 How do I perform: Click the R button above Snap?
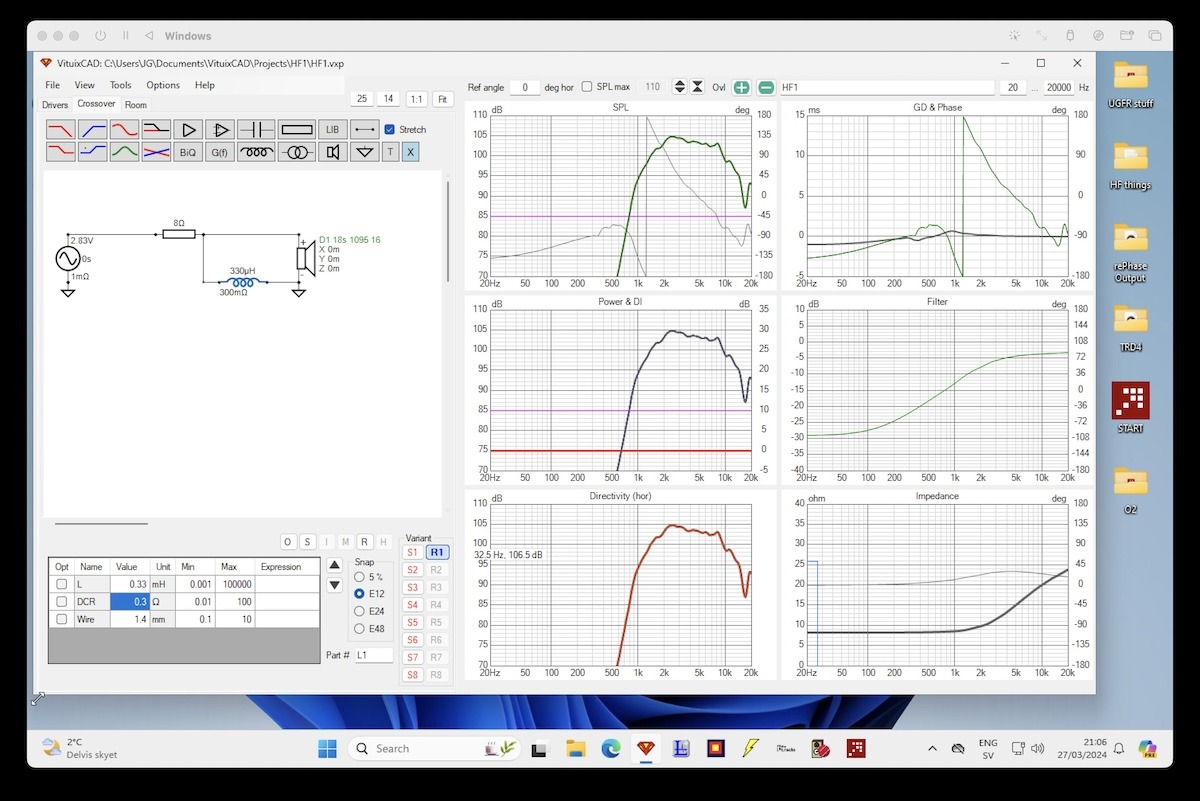click(x=364, y=542)
